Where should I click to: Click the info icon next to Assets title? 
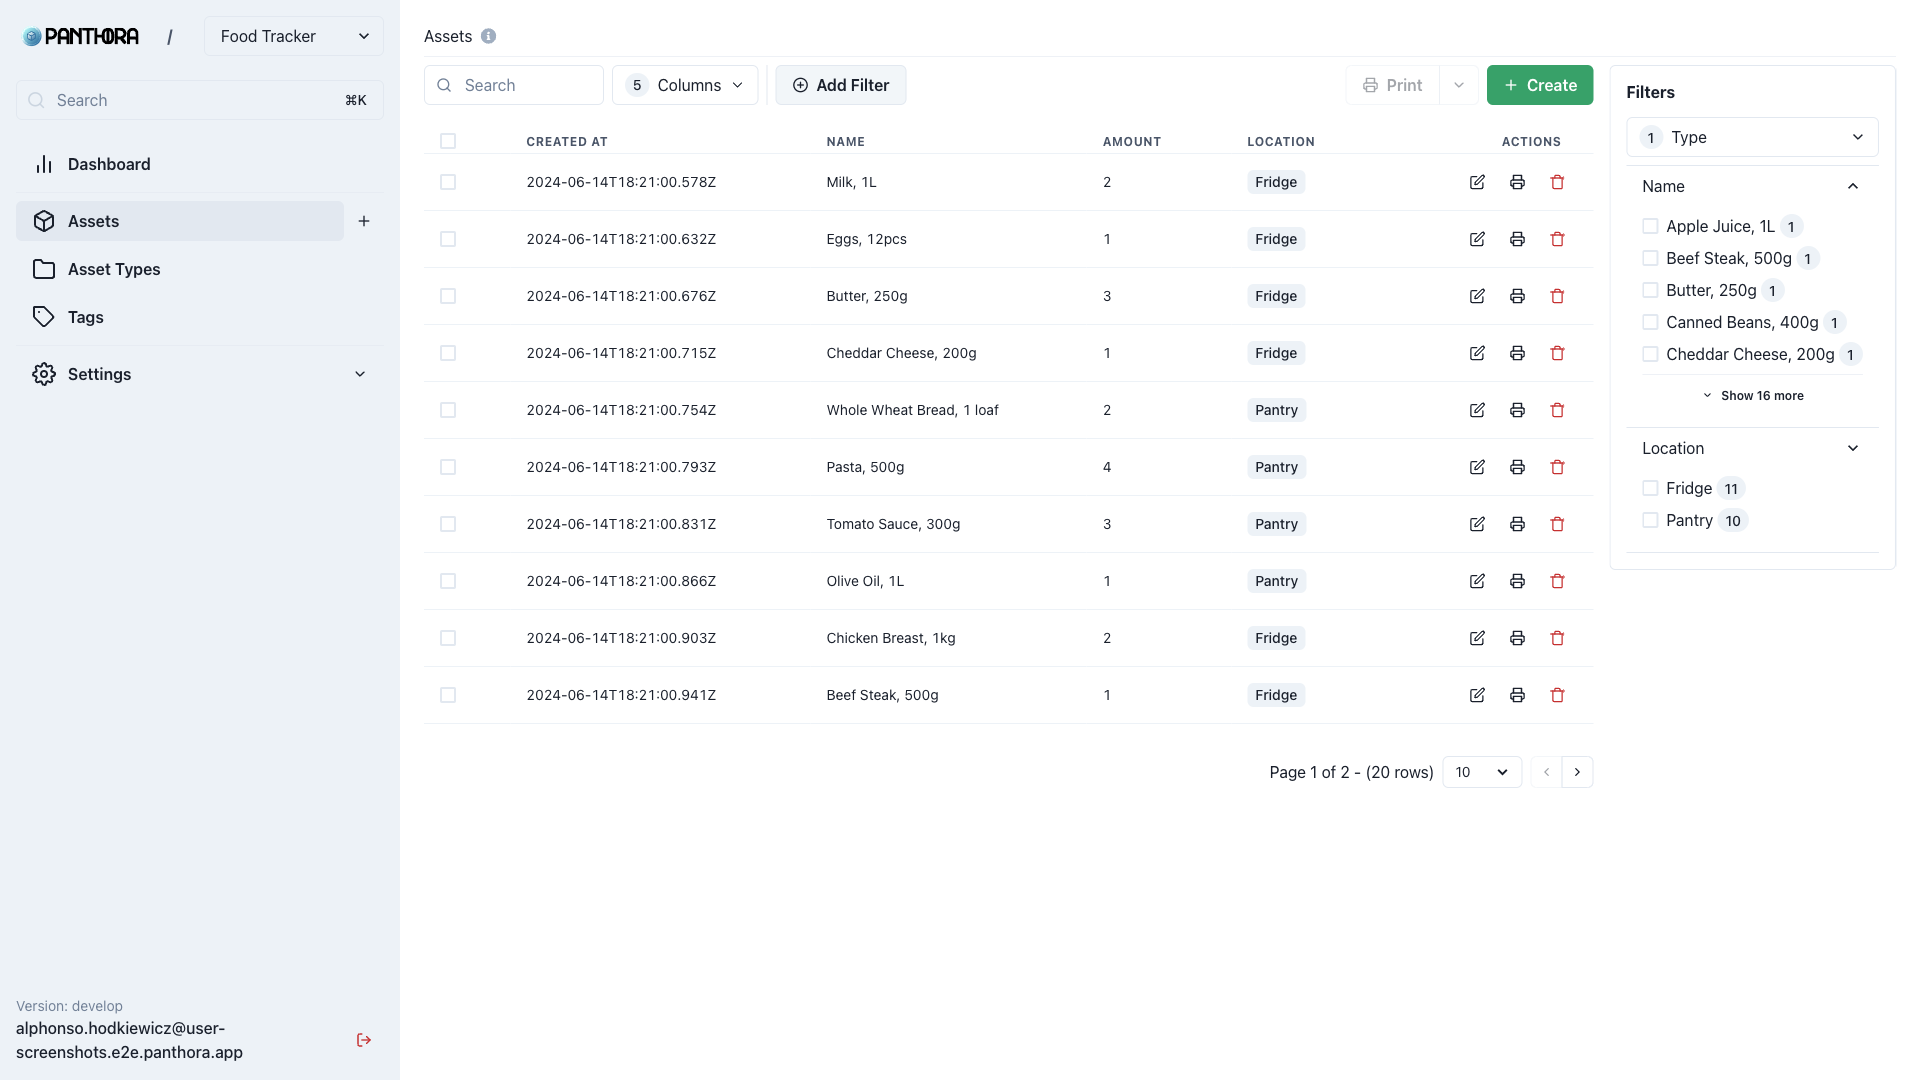(488, 36)
